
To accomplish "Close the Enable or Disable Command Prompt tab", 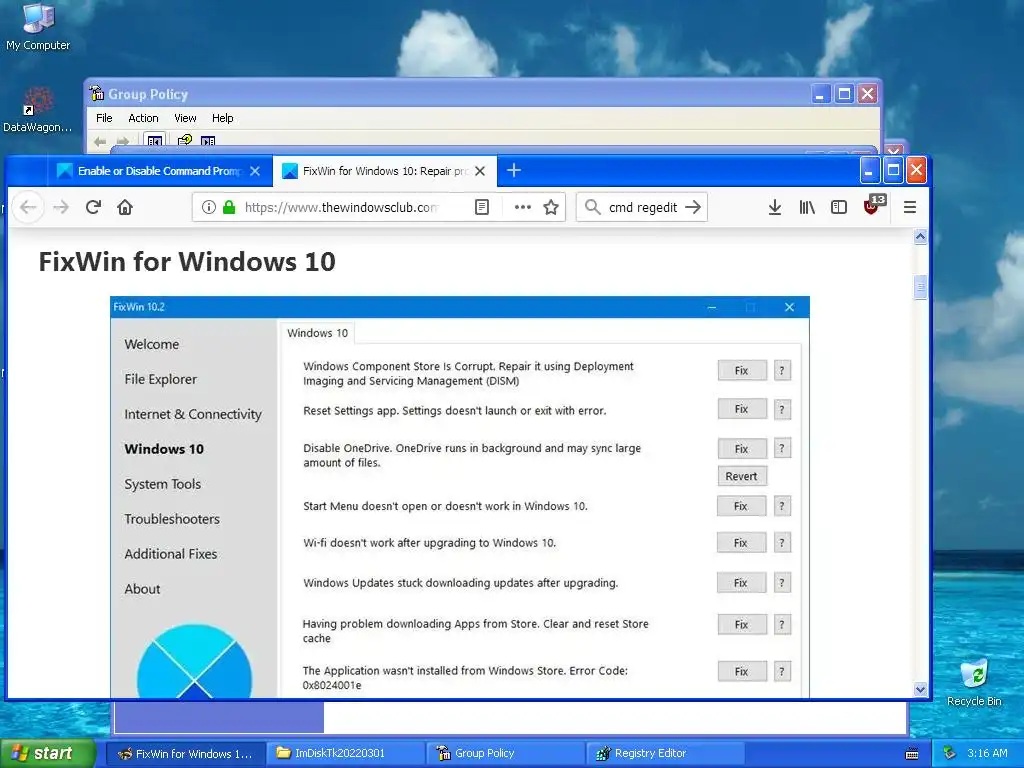I will coord(255,171).
